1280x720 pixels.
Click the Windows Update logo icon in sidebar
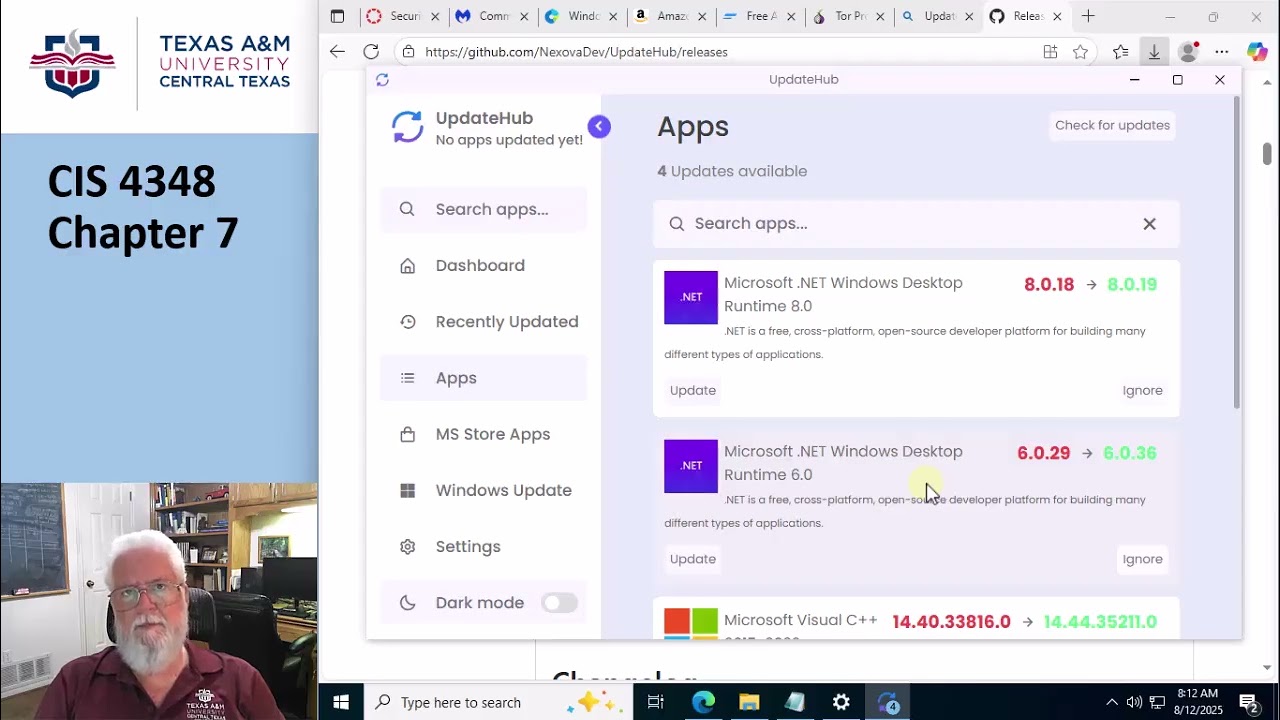click(x=407, y=490)
